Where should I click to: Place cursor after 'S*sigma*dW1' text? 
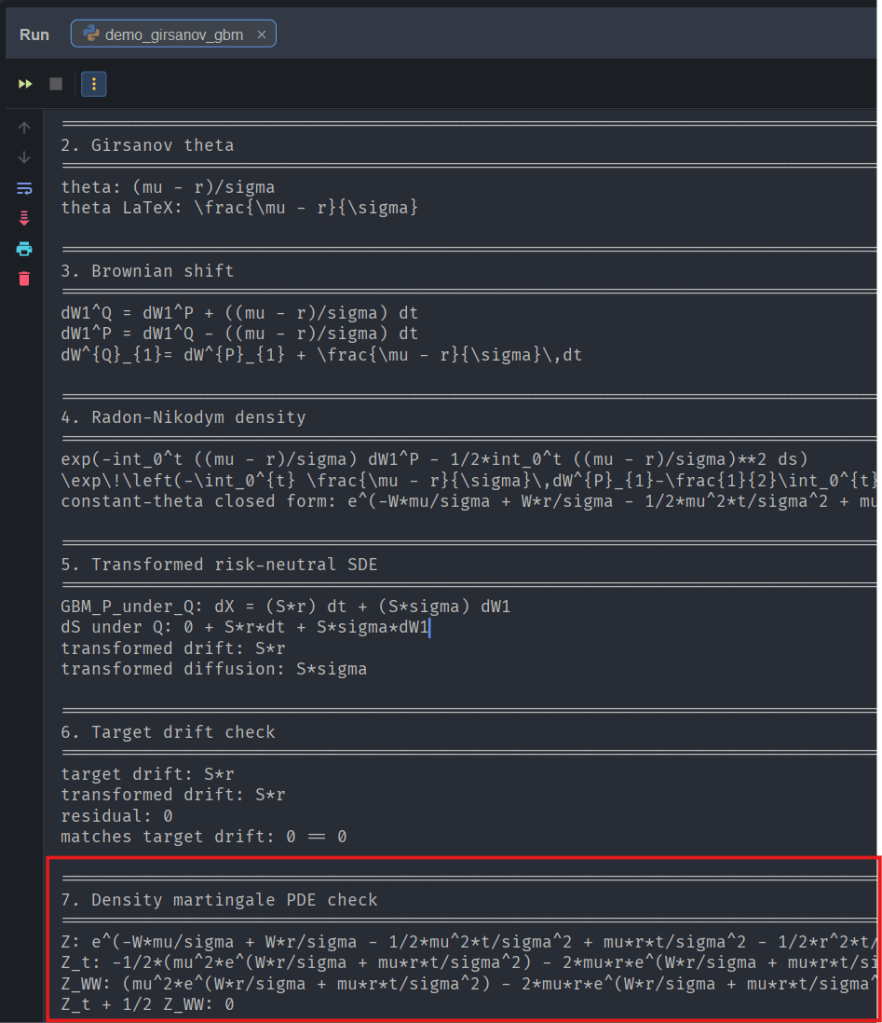pos(432,627)
